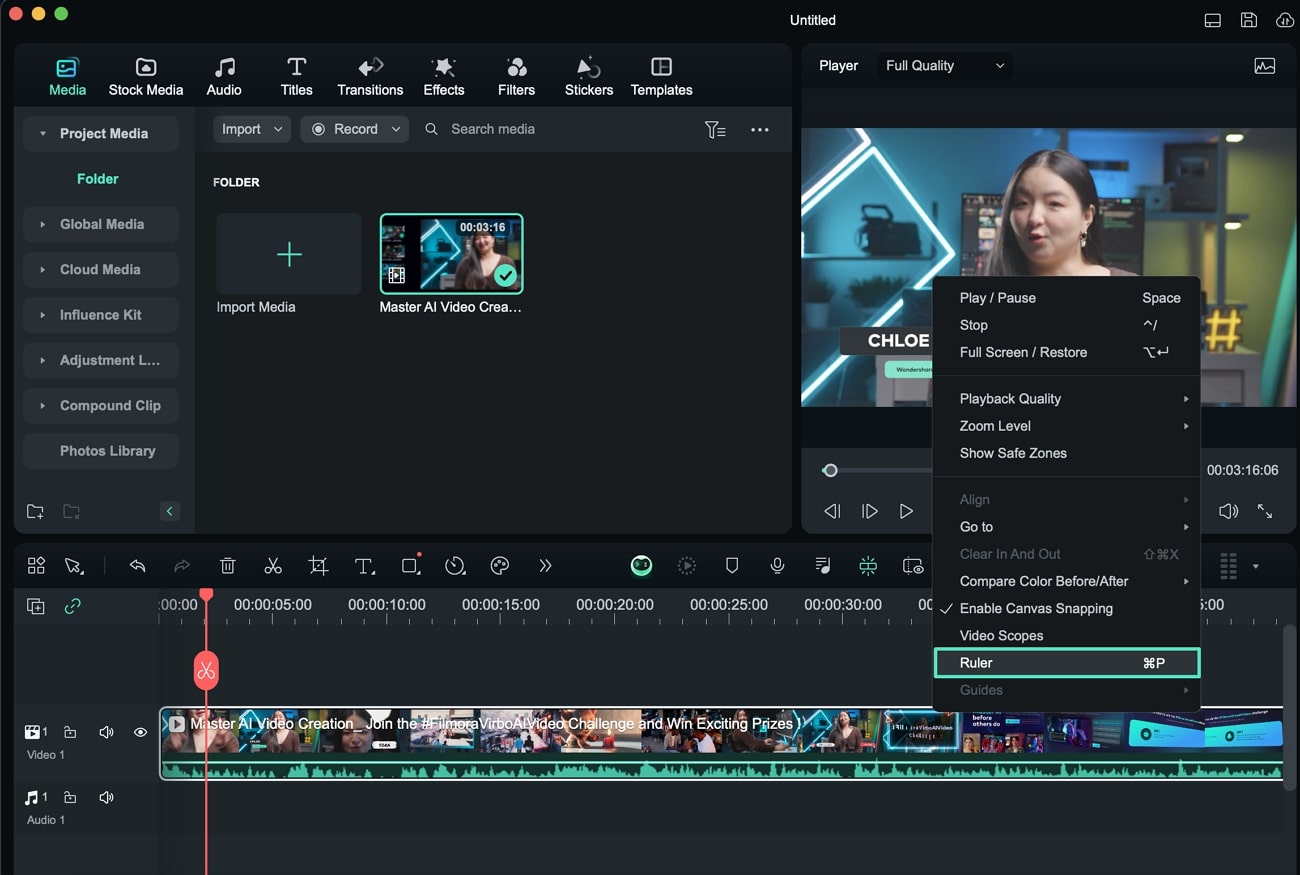Undo the last action in the timeline toolbar
Image resolution: width=1300 pixels, height=875 pixels.
[138, 566]
